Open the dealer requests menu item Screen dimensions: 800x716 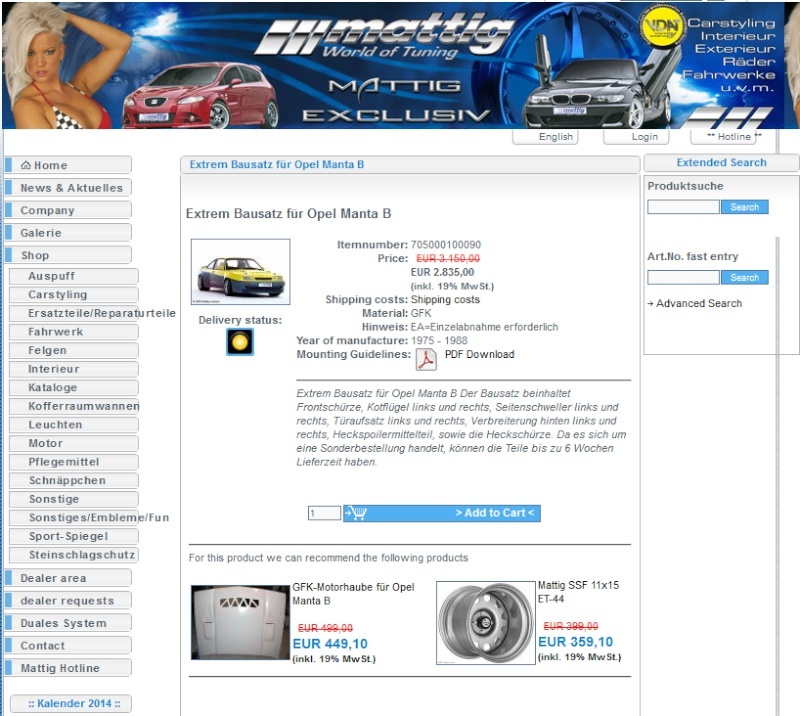pos(68,600)
